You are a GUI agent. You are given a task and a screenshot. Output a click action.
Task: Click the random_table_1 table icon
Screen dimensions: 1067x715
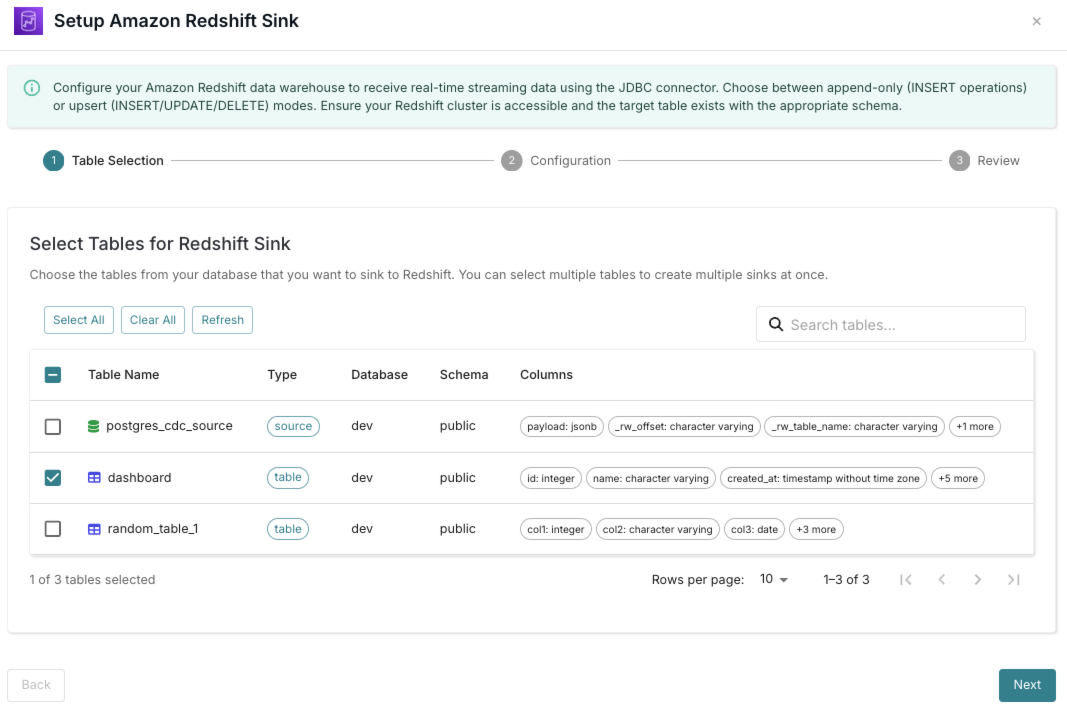pos(95,529)
